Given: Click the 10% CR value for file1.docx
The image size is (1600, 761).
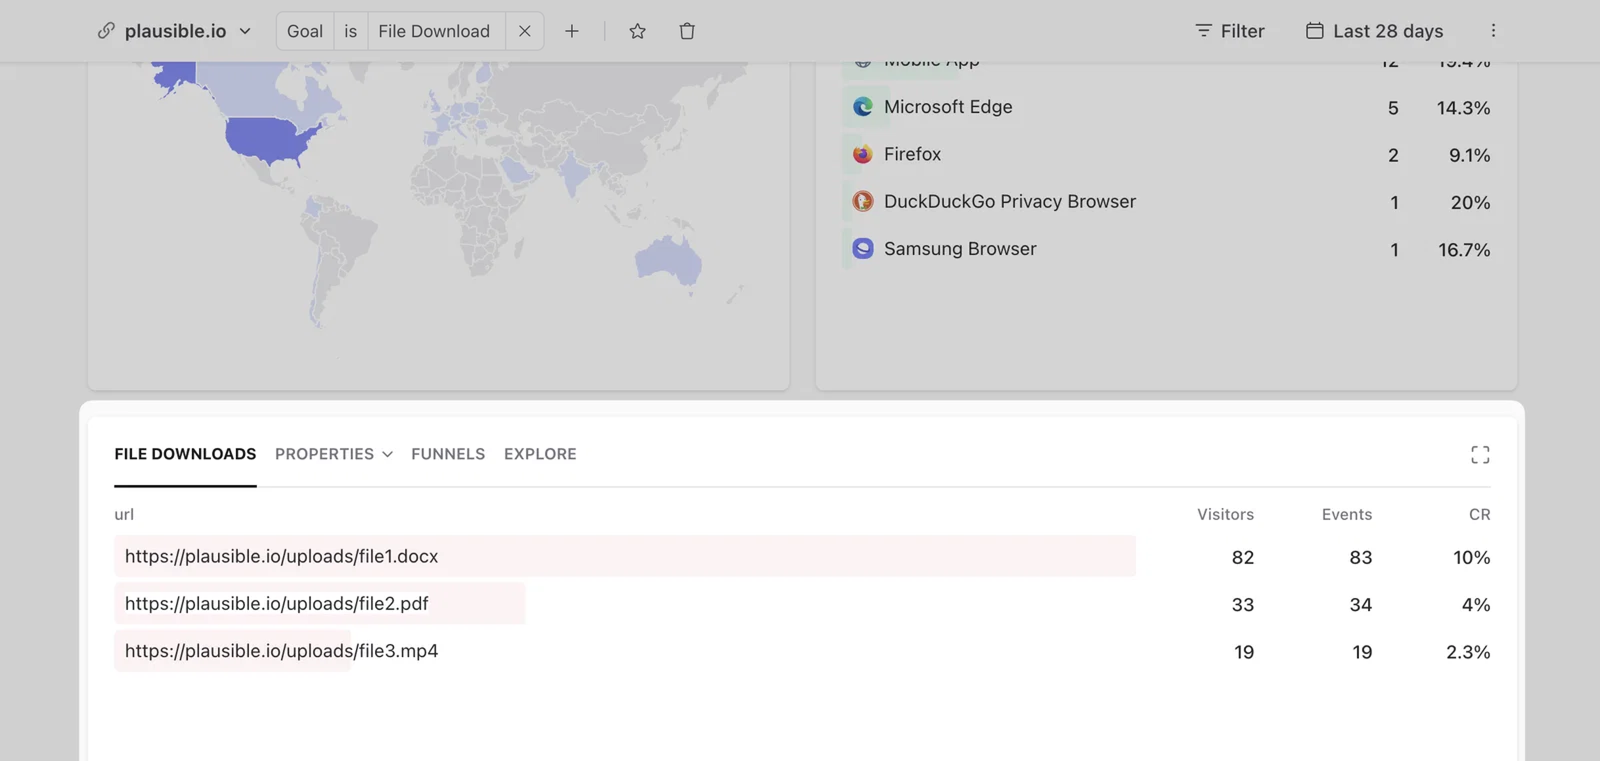Looking at the screenshot, I should click(x=1471, y=557).
